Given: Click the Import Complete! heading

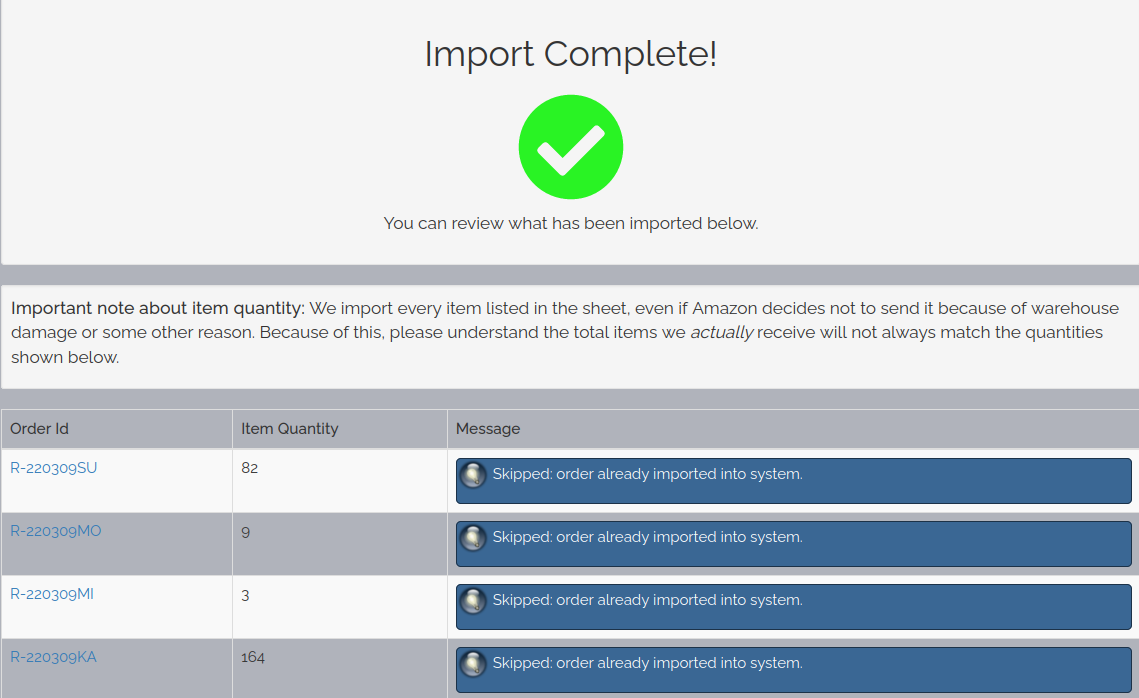Looking at the screenshot, I should click(570, 54).
